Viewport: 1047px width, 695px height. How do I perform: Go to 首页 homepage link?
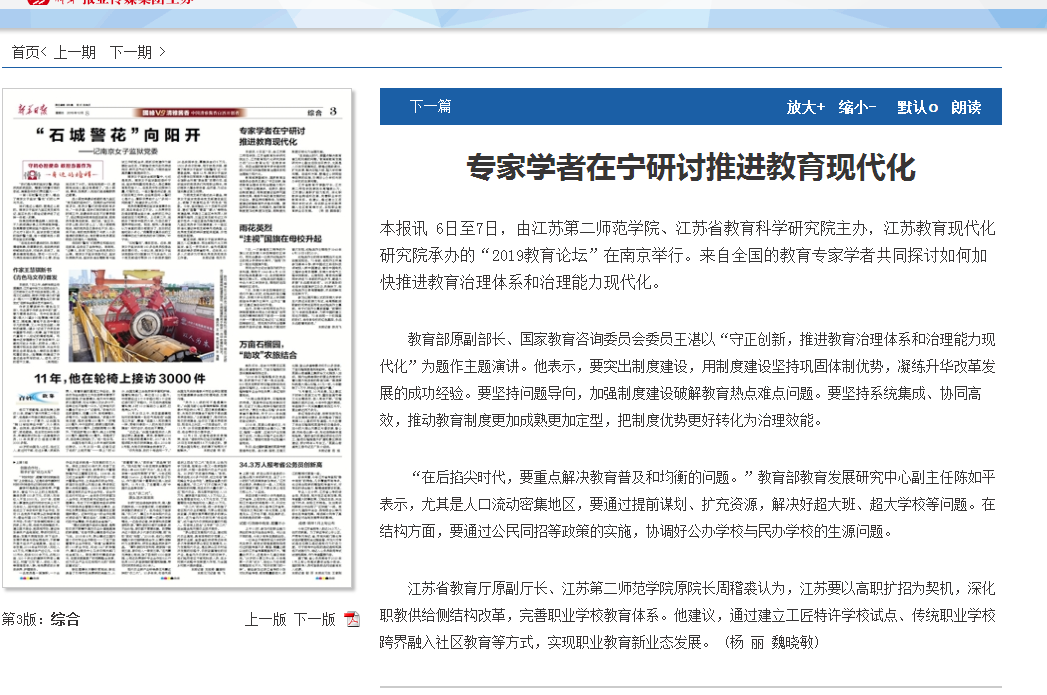[x=26, y=52]
